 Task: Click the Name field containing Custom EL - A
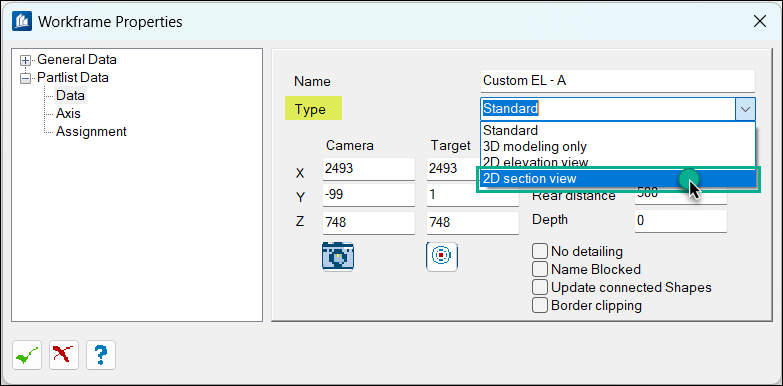pos(618,81)
